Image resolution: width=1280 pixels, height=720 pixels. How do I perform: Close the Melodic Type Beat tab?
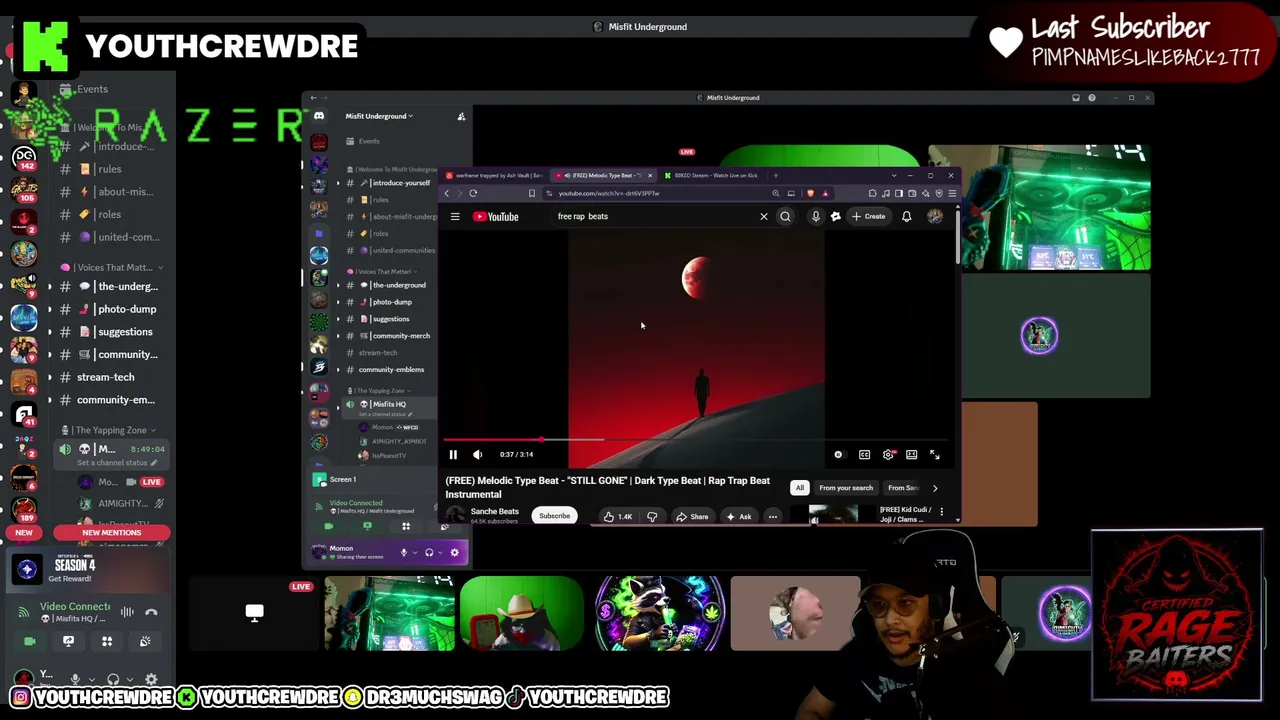pyautogui.click(x=650, y=176)
